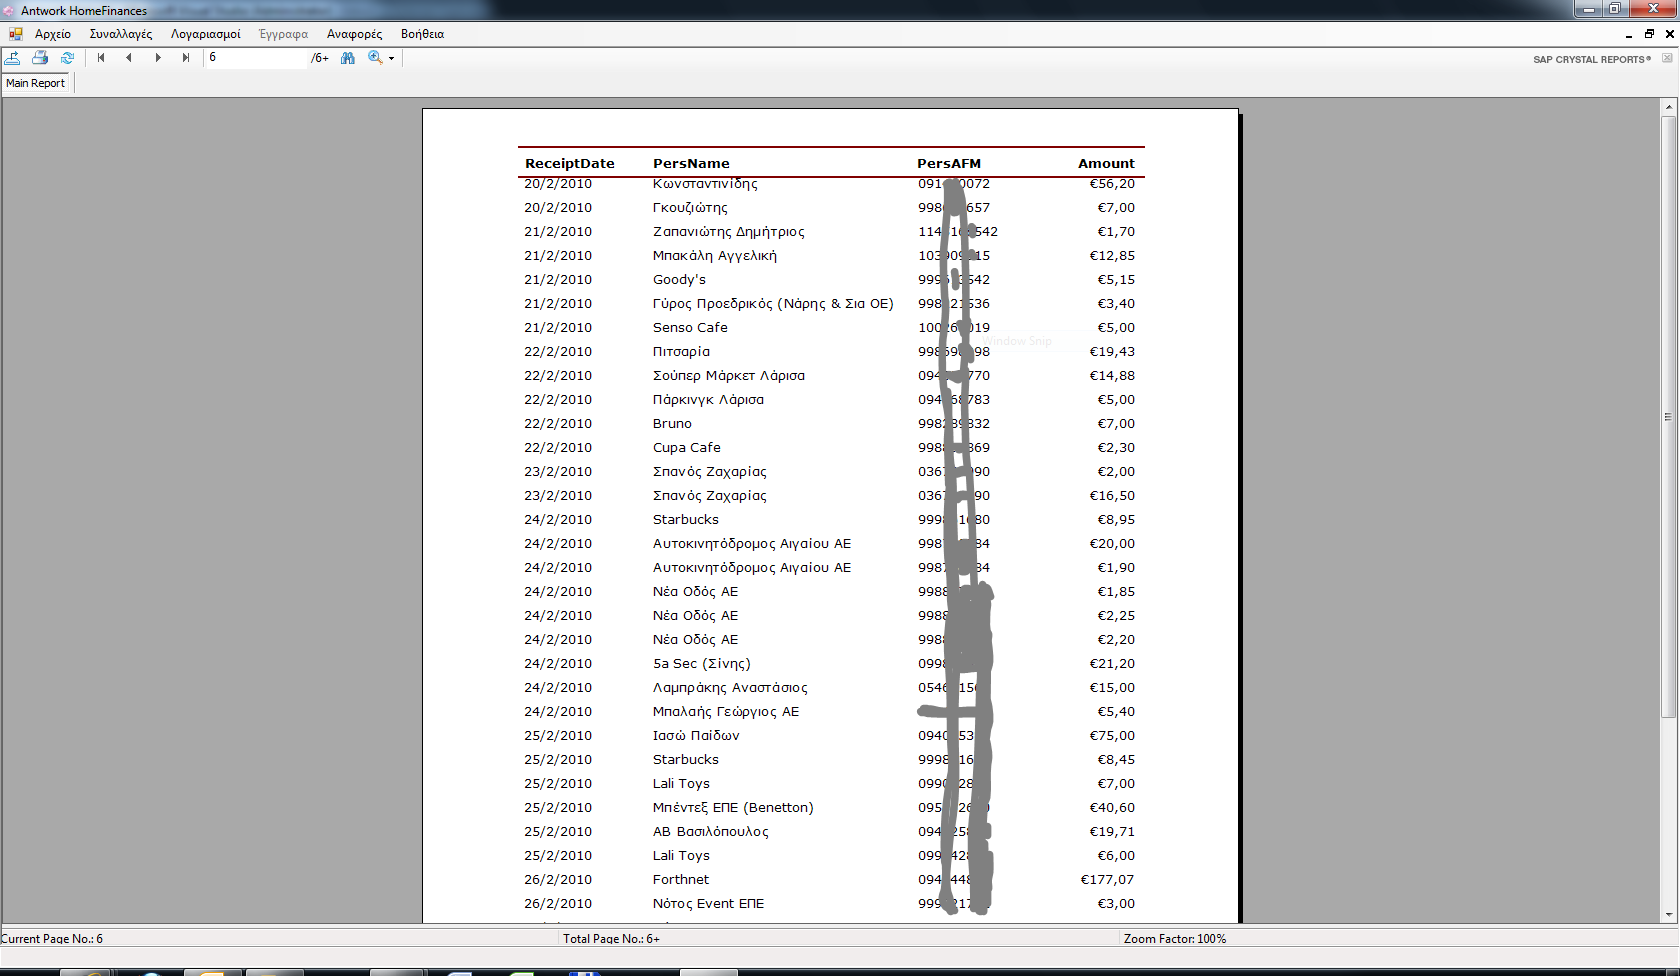Select the Νότος Event ΕΠΕ name cell
The image size is (1680, 976).
click(708, 904)
